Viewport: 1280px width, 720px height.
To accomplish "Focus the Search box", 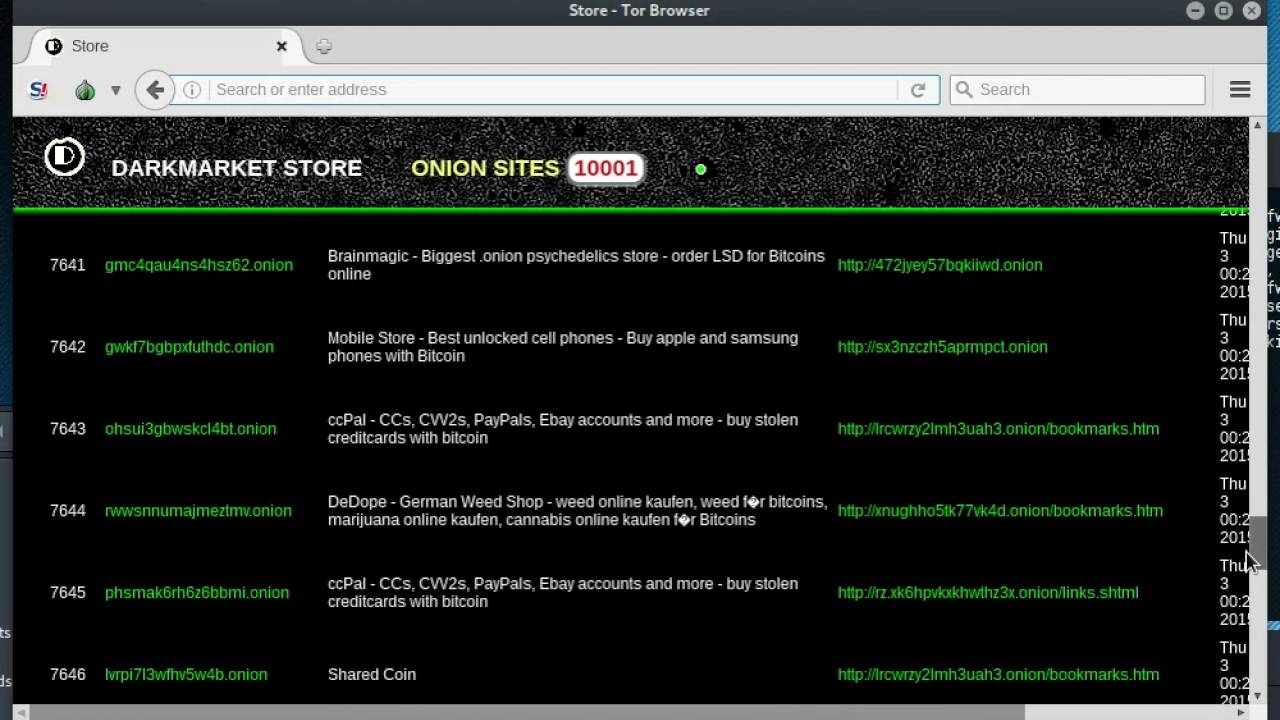I will tap(1077, 90).
